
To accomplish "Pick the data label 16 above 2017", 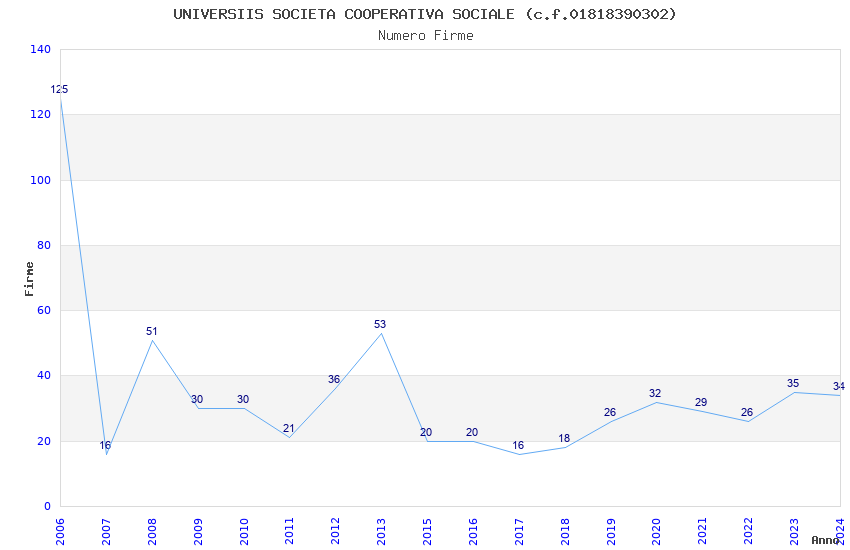I will pos(518,445).
